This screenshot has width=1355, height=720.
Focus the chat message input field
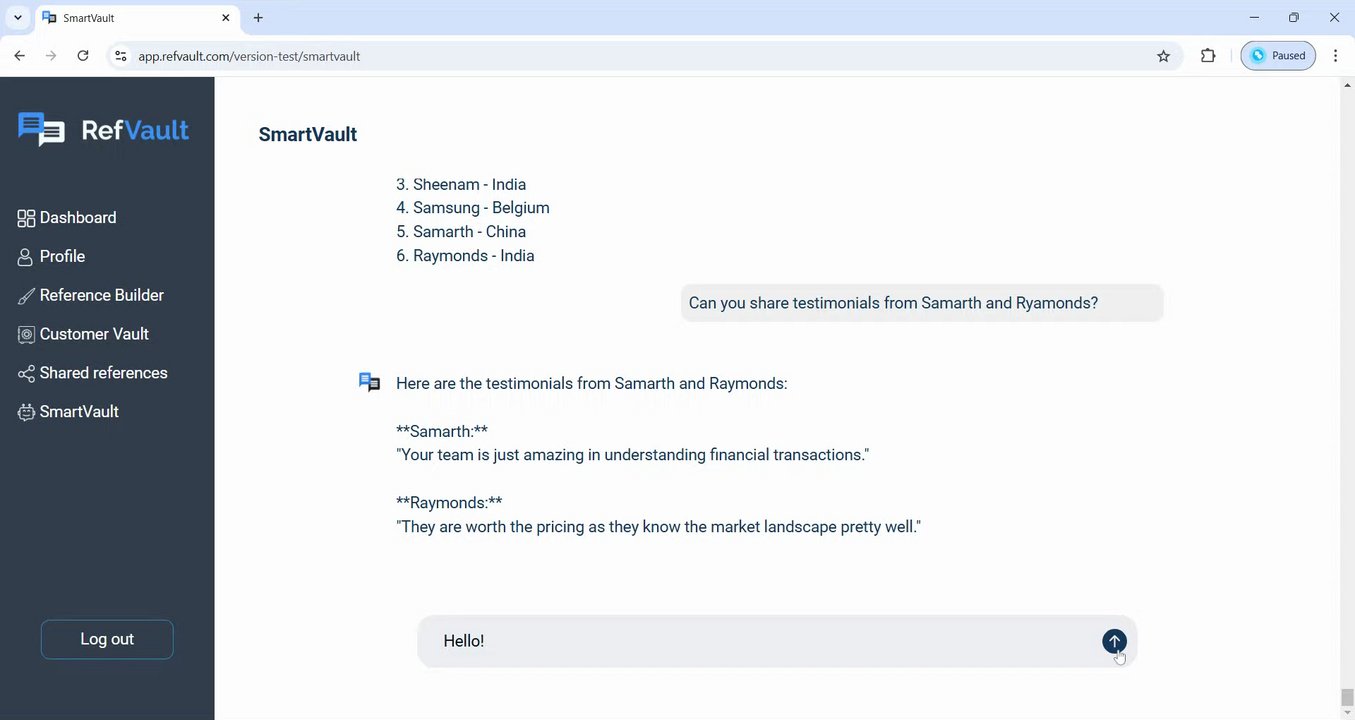click(x=777, y=641)
